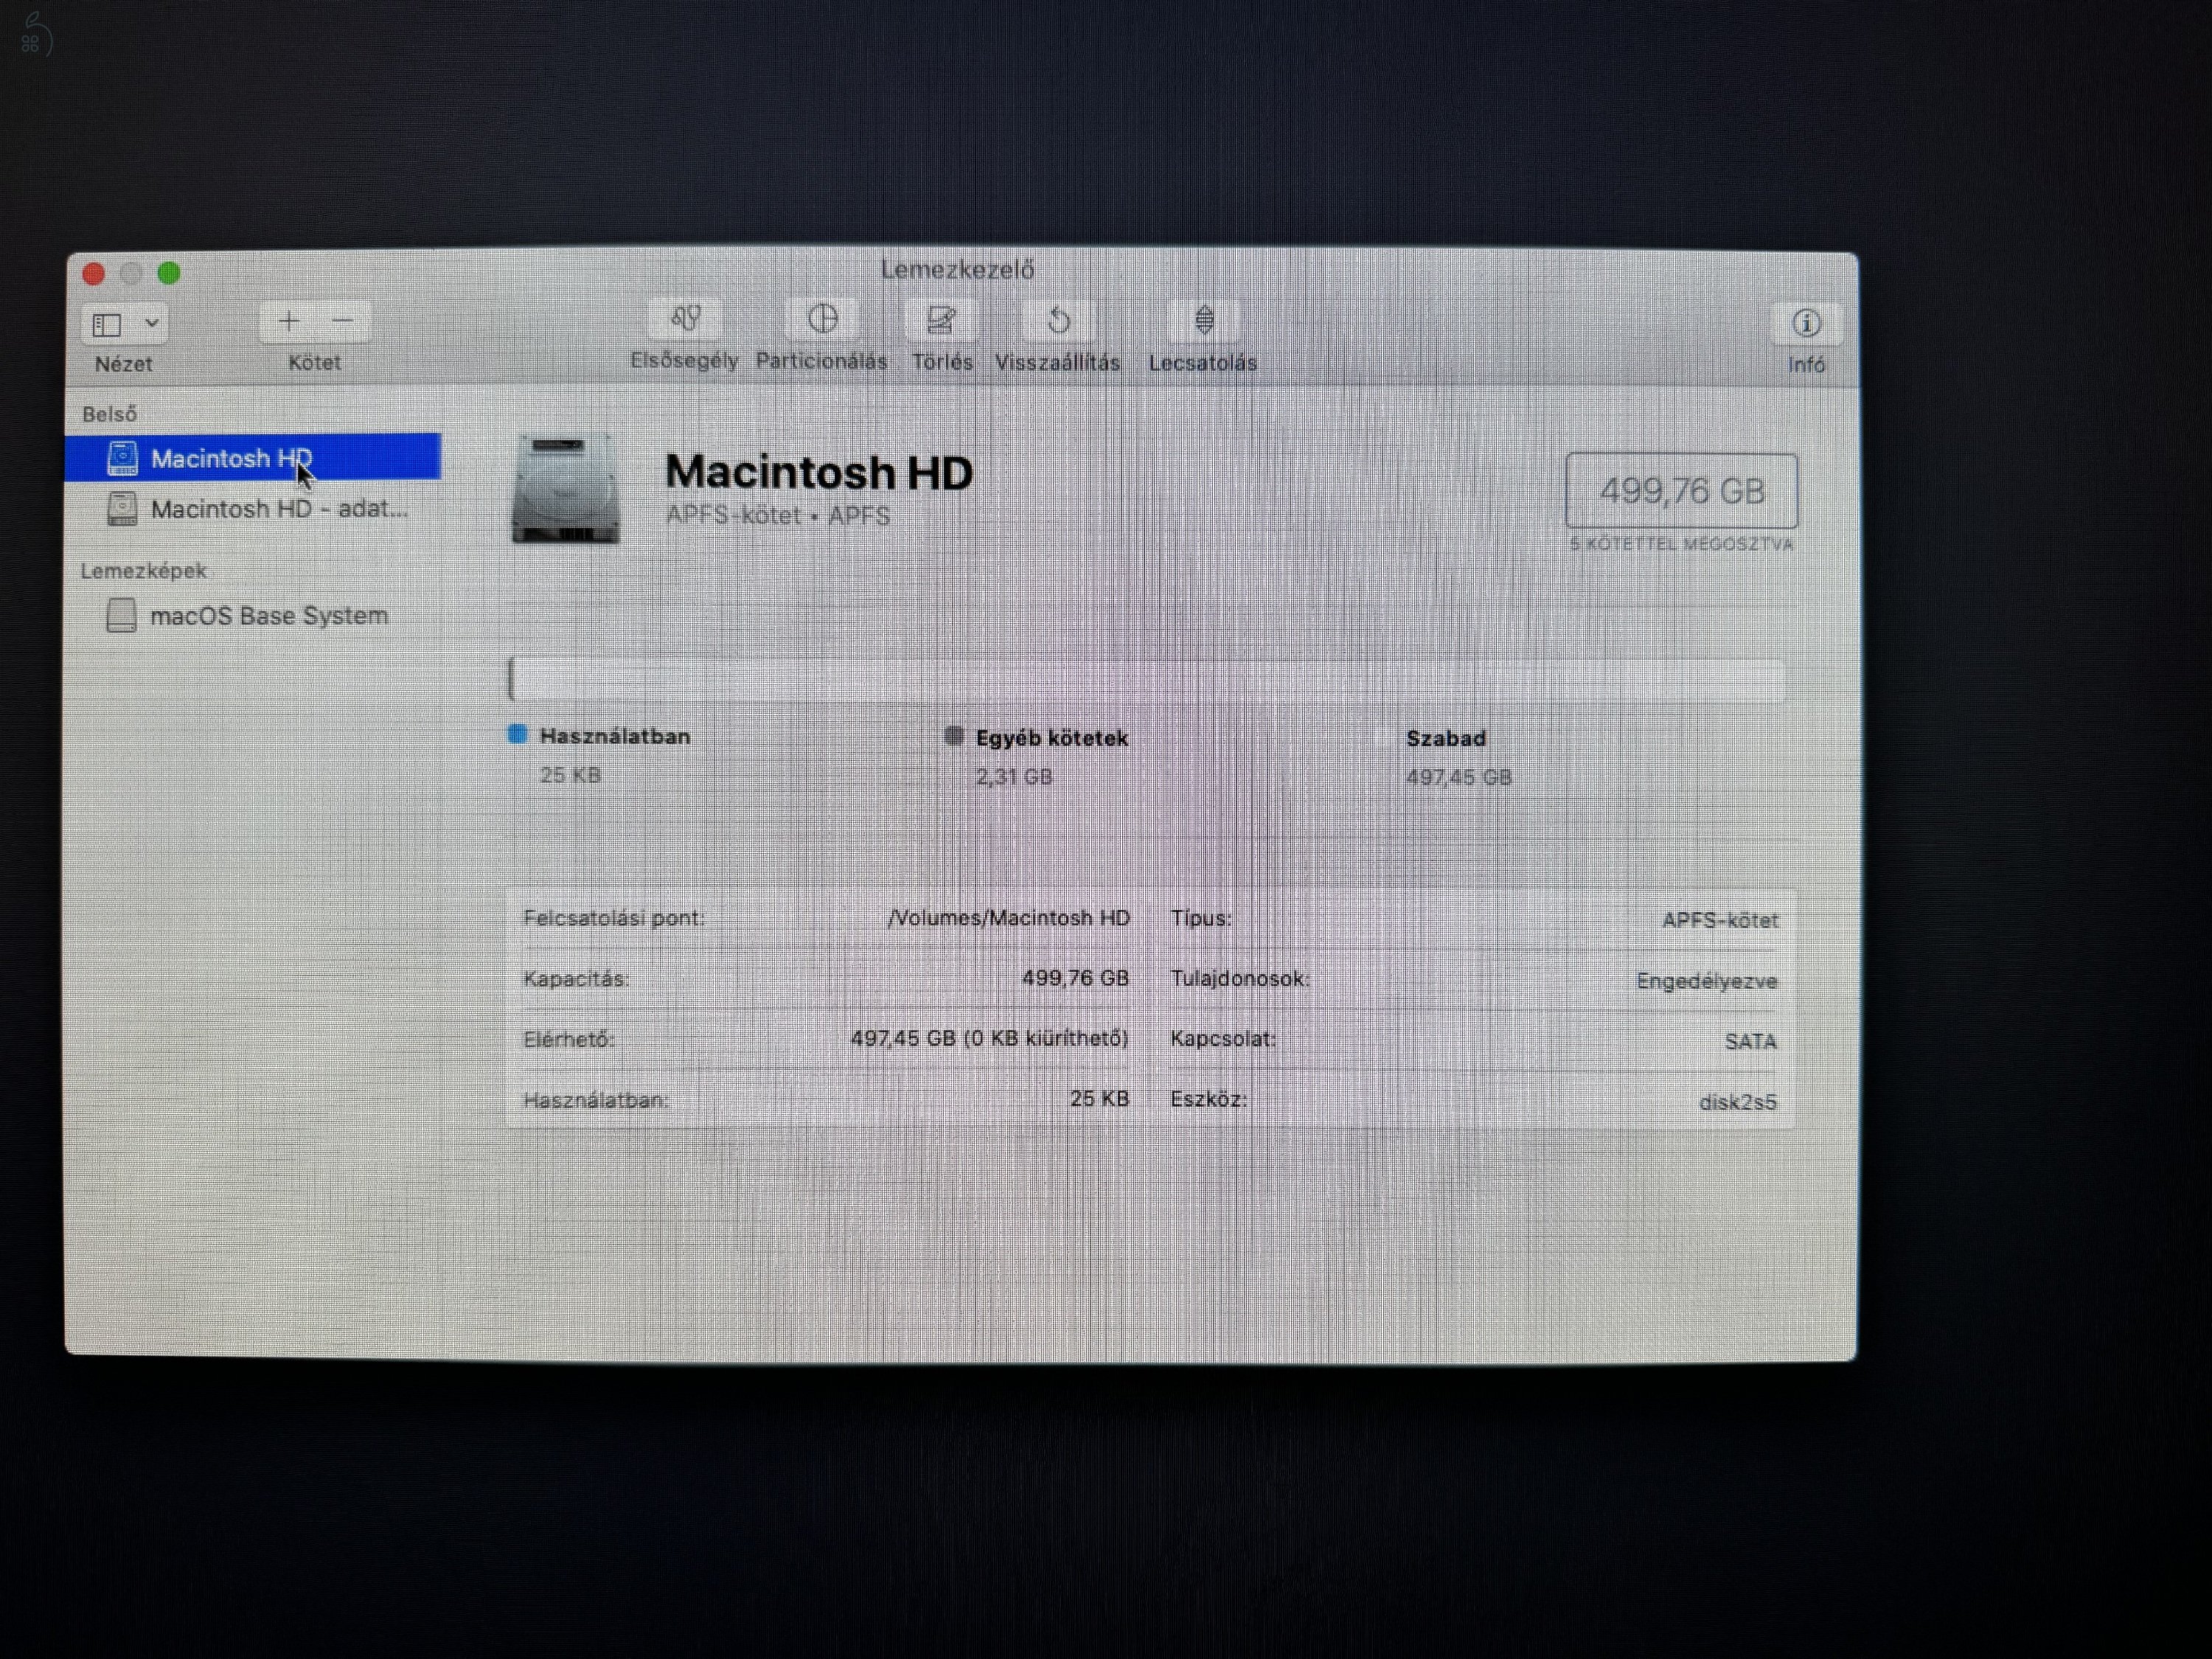Image resolution: width=2212 pixels, height=1659 pixels.
Task: Click the Lemezképek sidebar section header
Action: [144, 571]
